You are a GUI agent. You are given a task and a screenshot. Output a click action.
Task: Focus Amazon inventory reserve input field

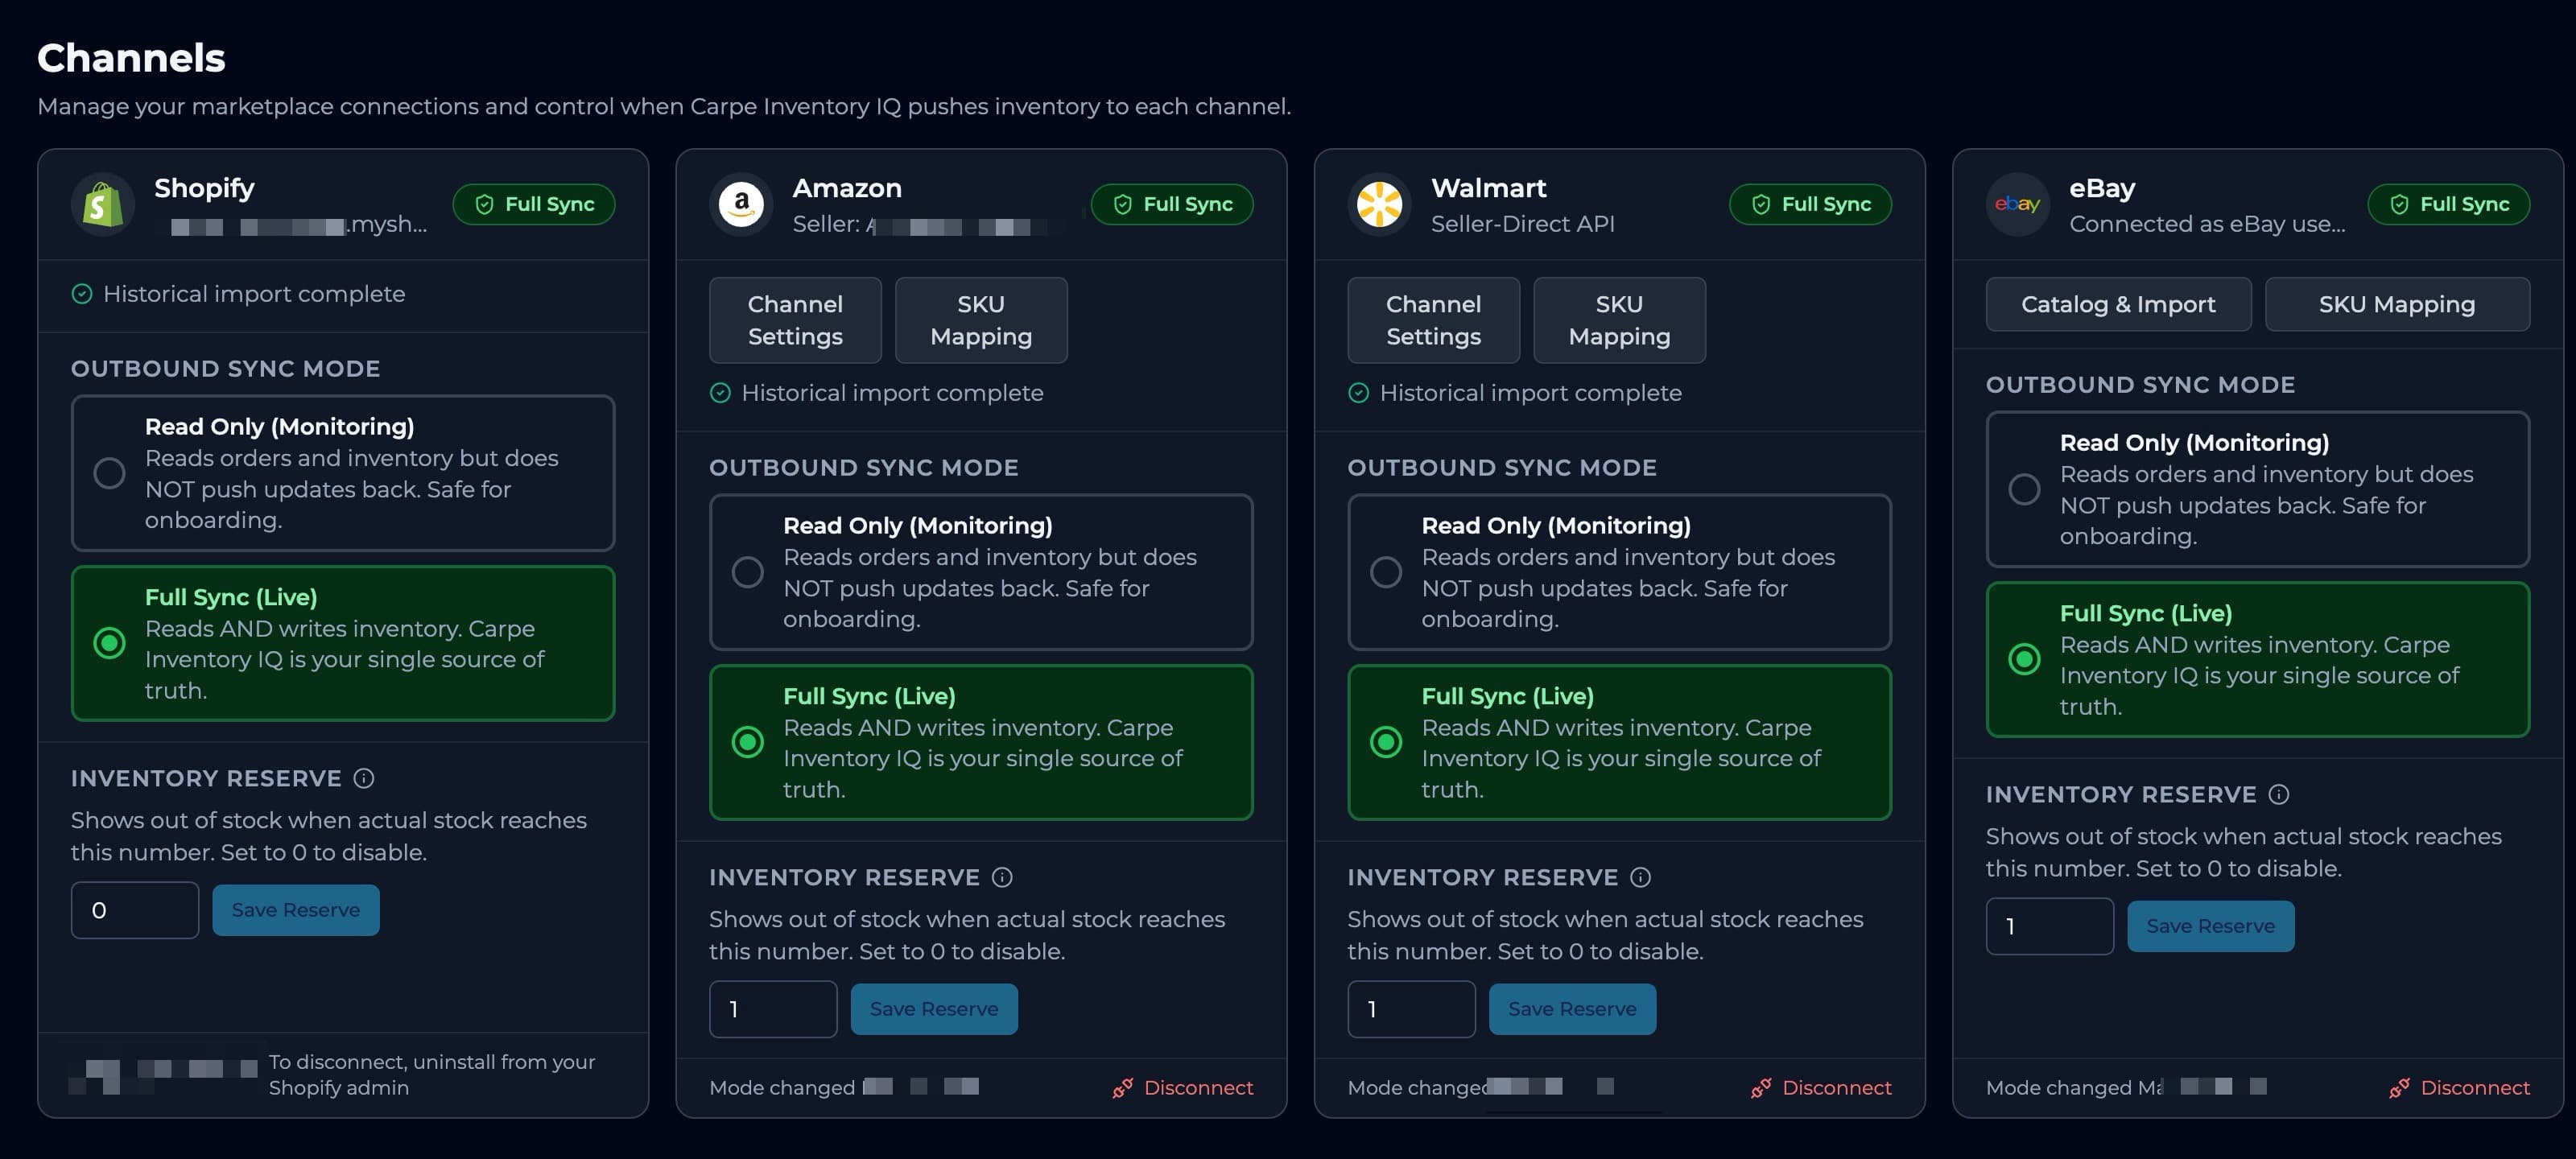pos(773,1009)
